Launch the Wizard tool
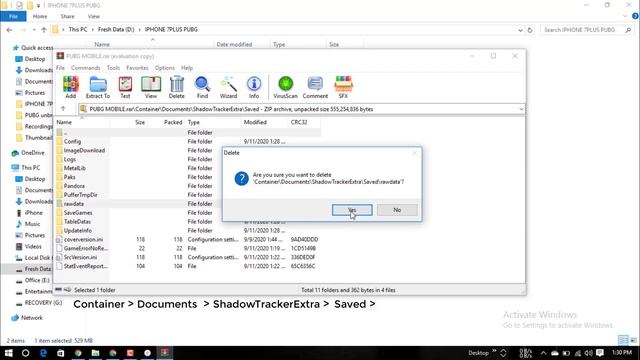 [x=229, y=87]
